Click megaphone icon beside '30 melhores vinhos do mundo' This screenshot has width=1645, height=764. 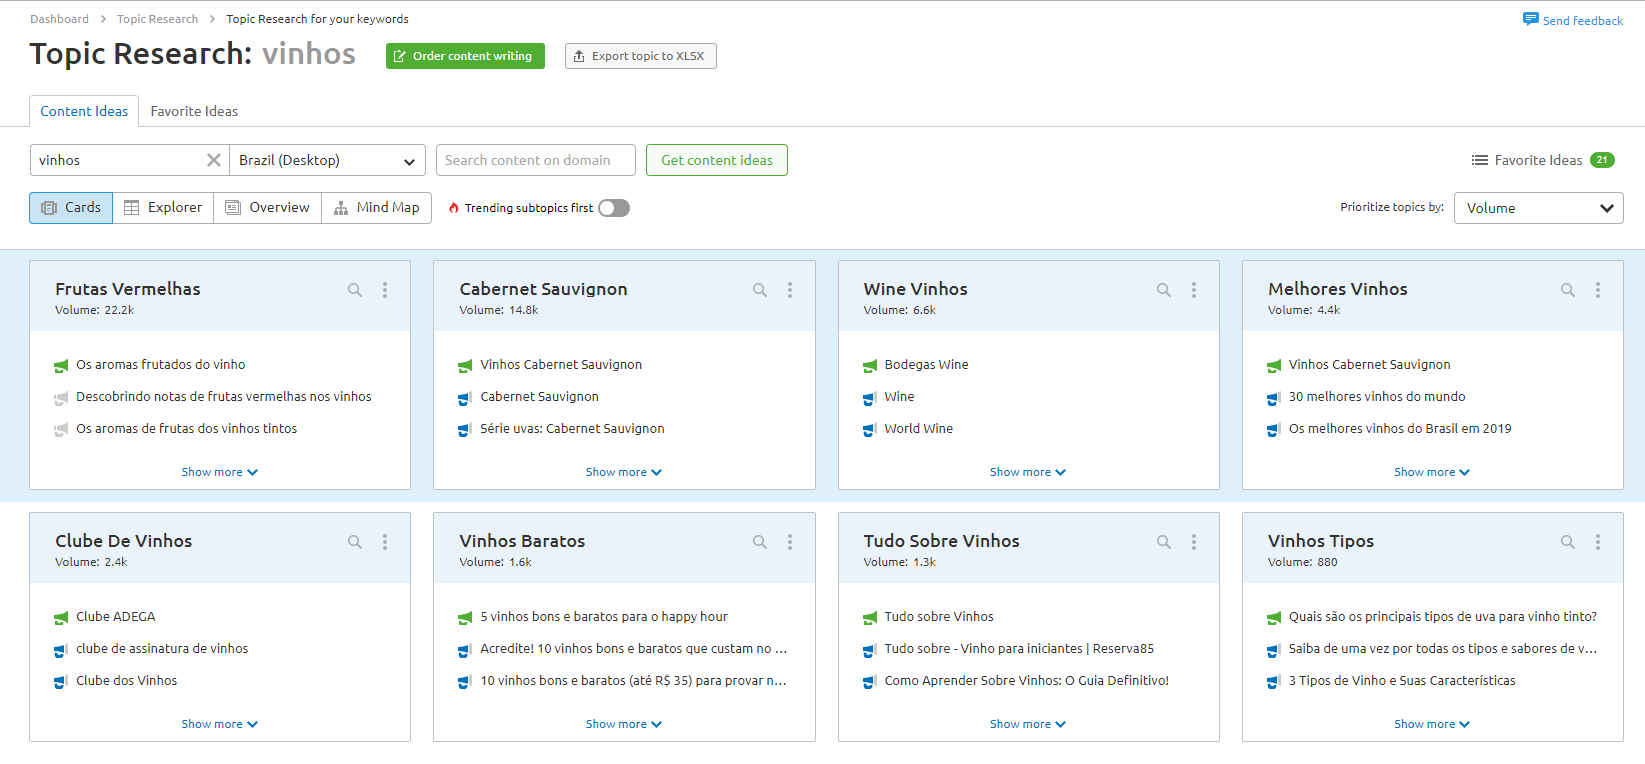(x=1274, y=398)
